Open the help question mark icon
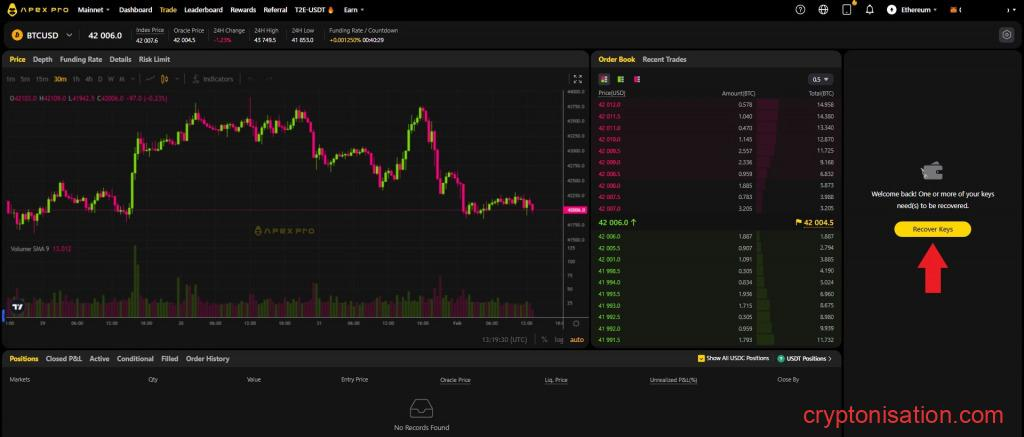 click(800, 9)
